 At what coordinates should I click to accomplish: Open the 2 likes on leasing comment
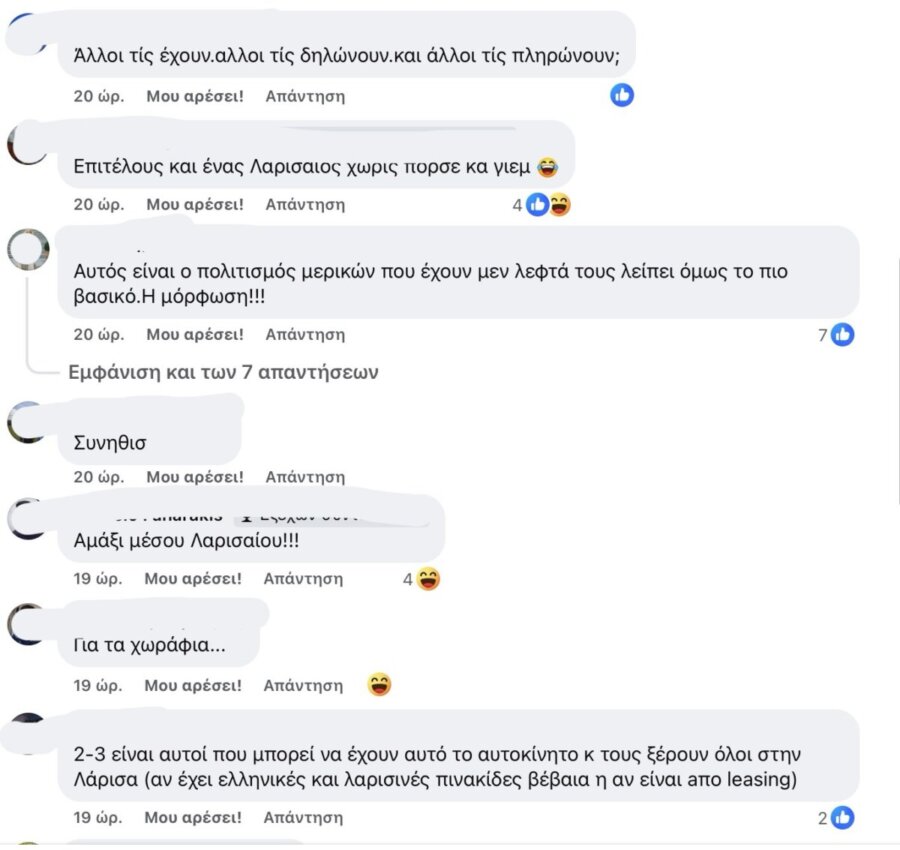click(836, 818)
